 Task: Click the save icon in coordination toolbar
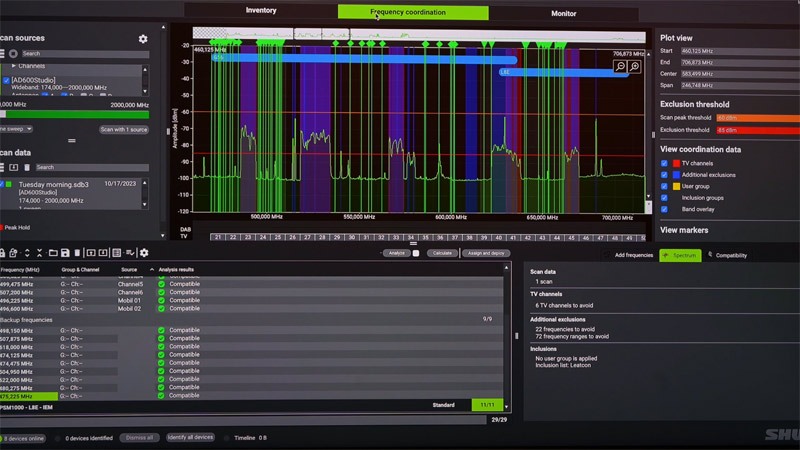point(65,253)
